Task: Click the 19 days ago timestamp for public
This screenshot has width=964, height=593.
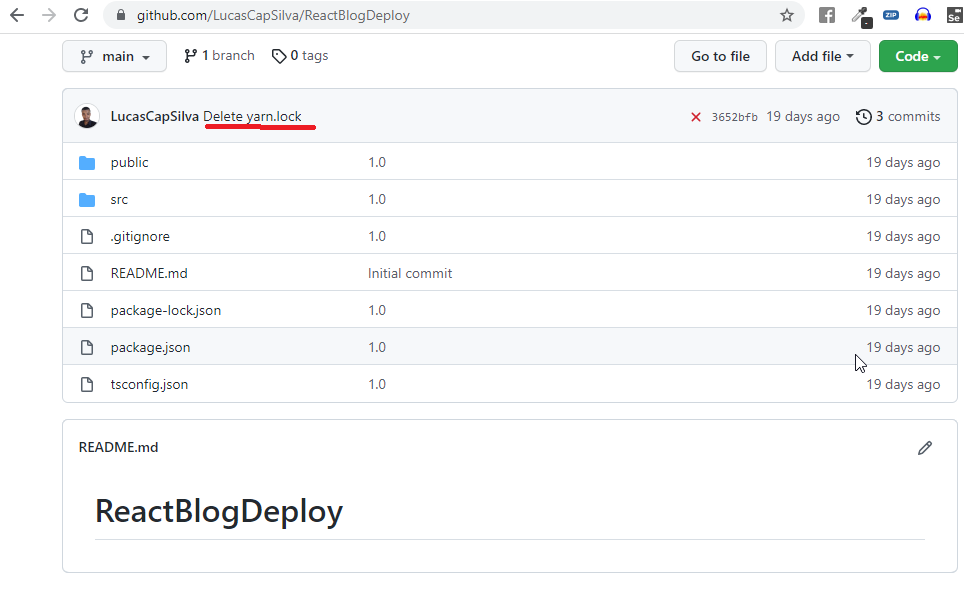Action: click(x=903, y=162)
